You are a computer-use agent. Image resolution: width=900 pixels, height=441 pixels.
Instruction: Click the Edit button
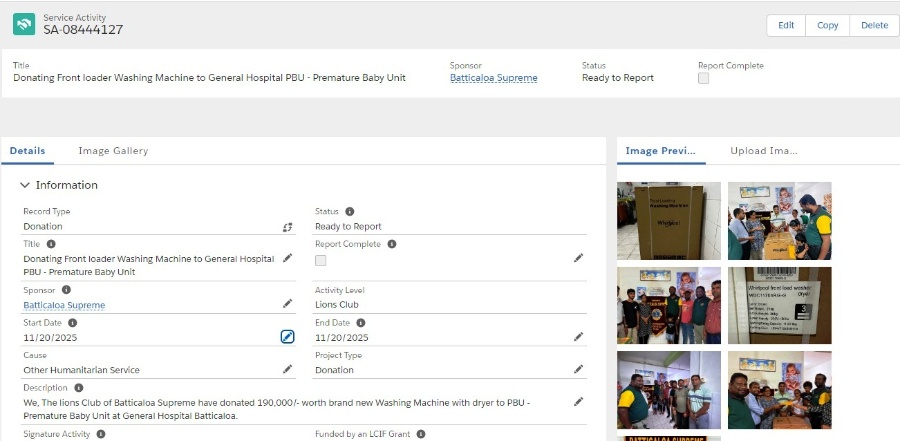coord(786,26)
